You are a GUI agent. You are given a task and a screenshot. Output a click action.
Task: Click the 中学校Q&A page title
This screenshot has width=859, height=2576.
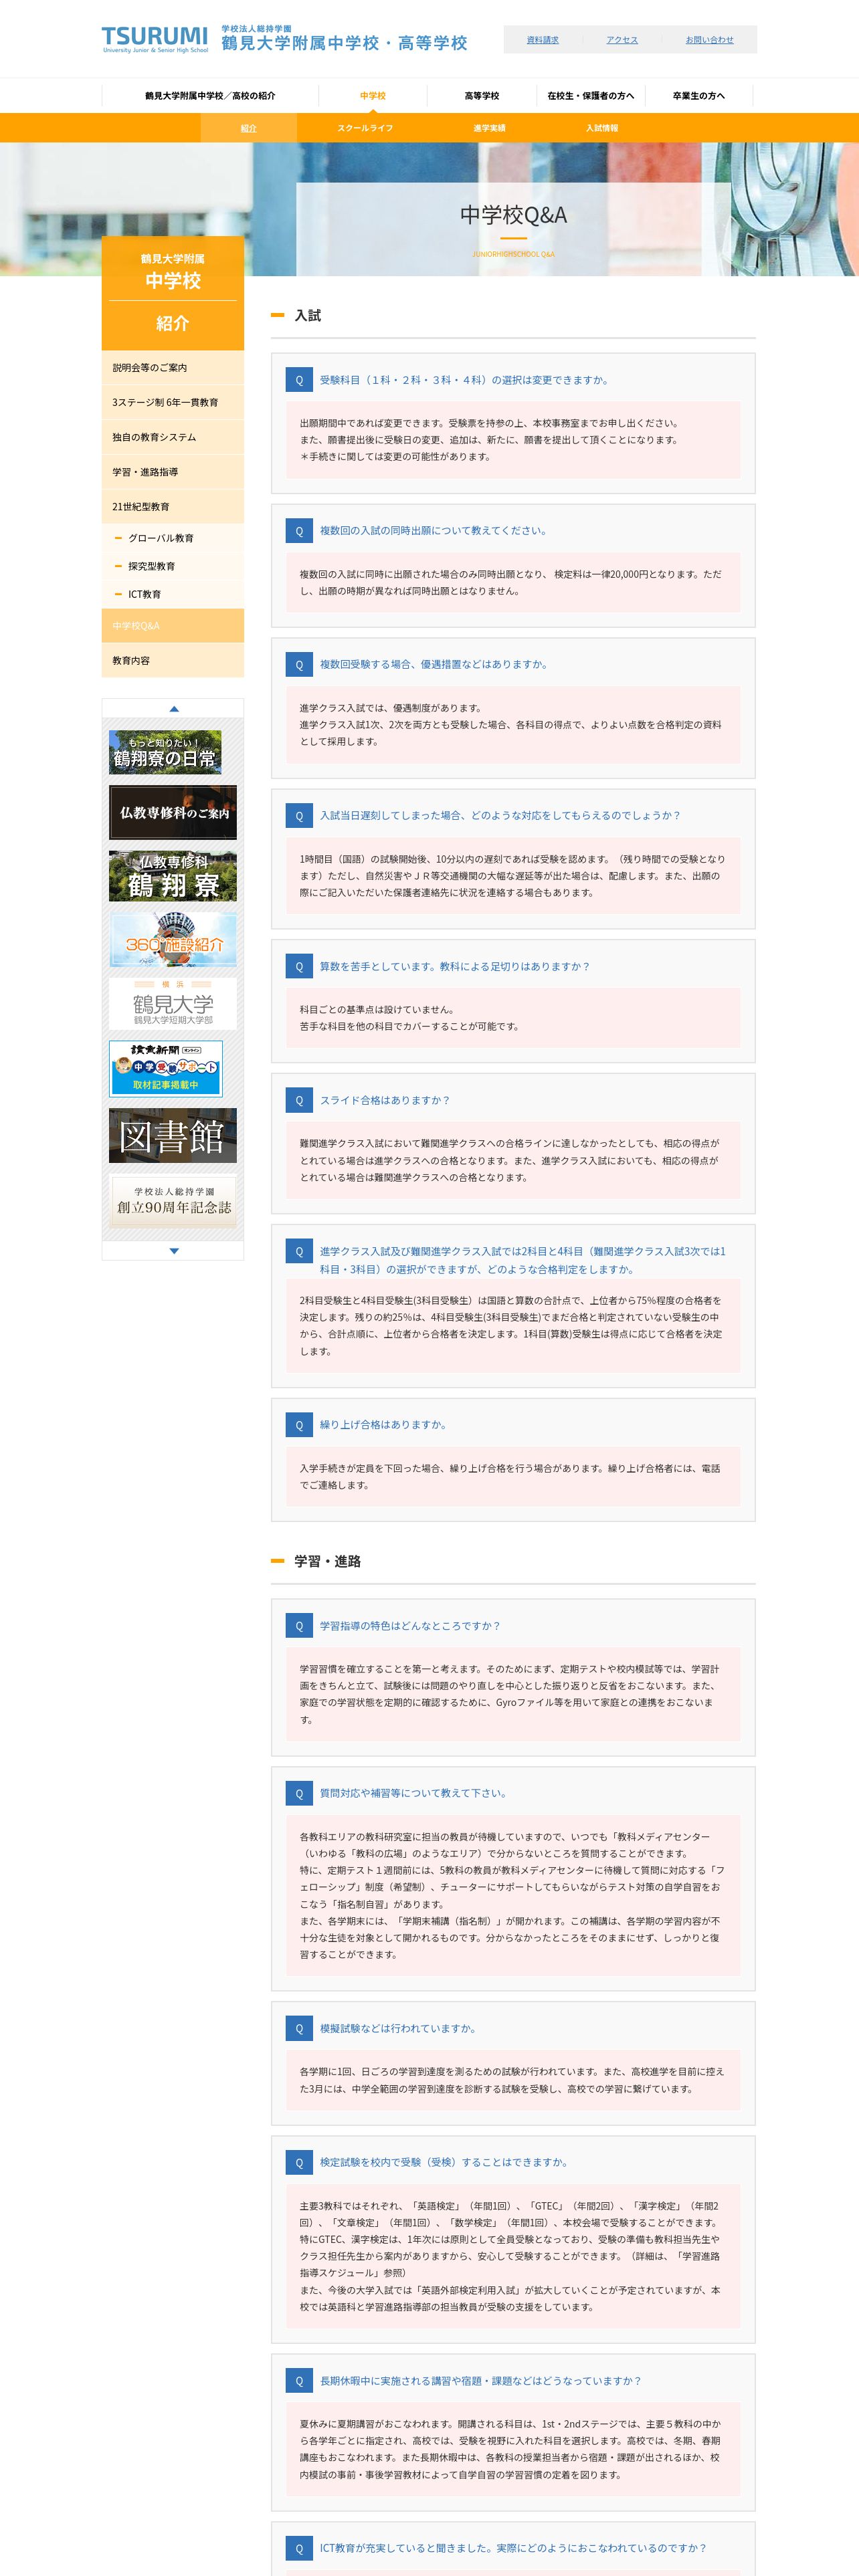513,215
